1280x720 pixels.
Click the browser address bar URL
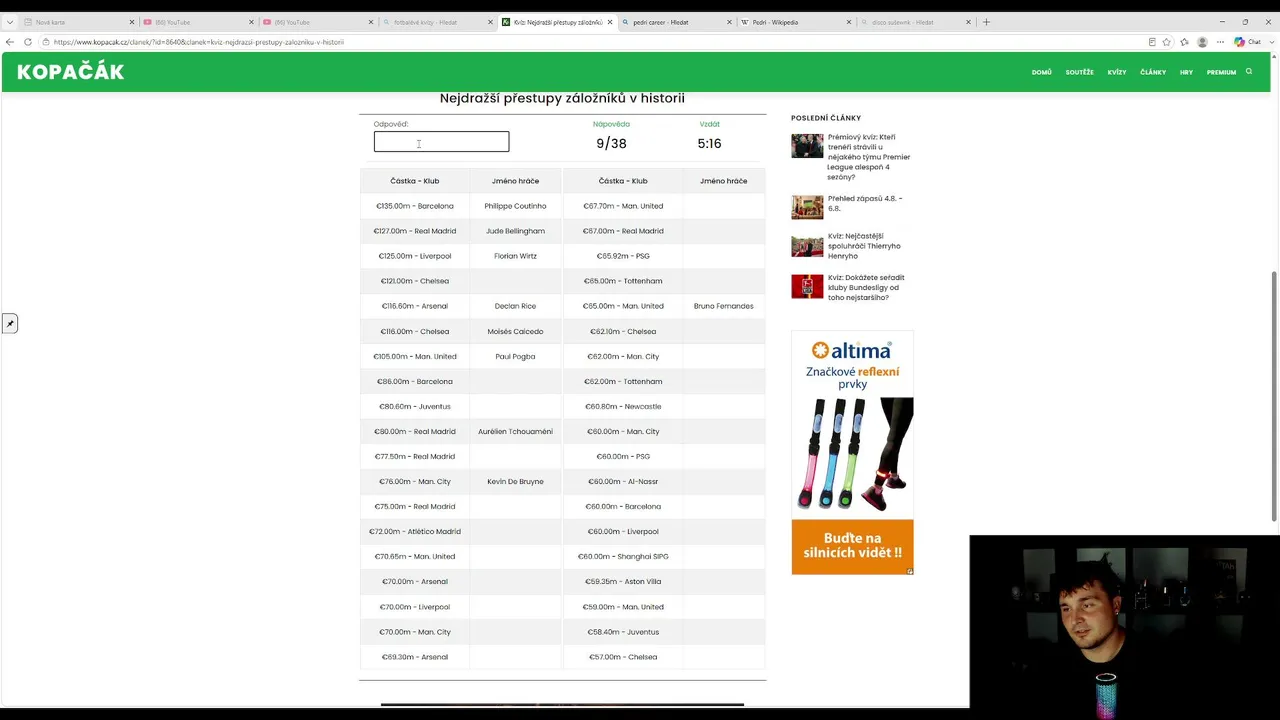(x=199, y=42)
